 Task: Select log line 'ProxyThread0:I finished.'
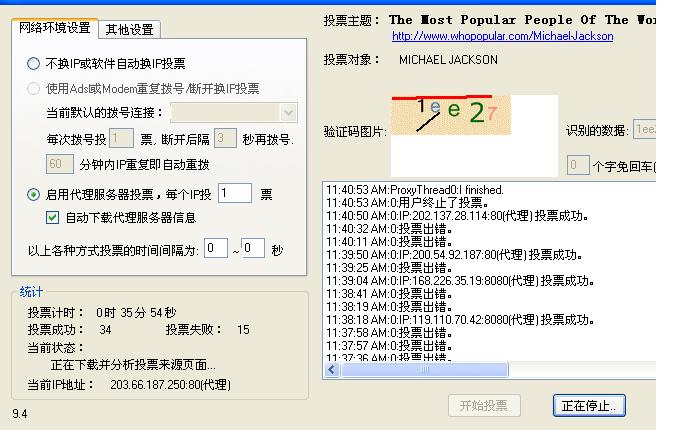[415, 190]
